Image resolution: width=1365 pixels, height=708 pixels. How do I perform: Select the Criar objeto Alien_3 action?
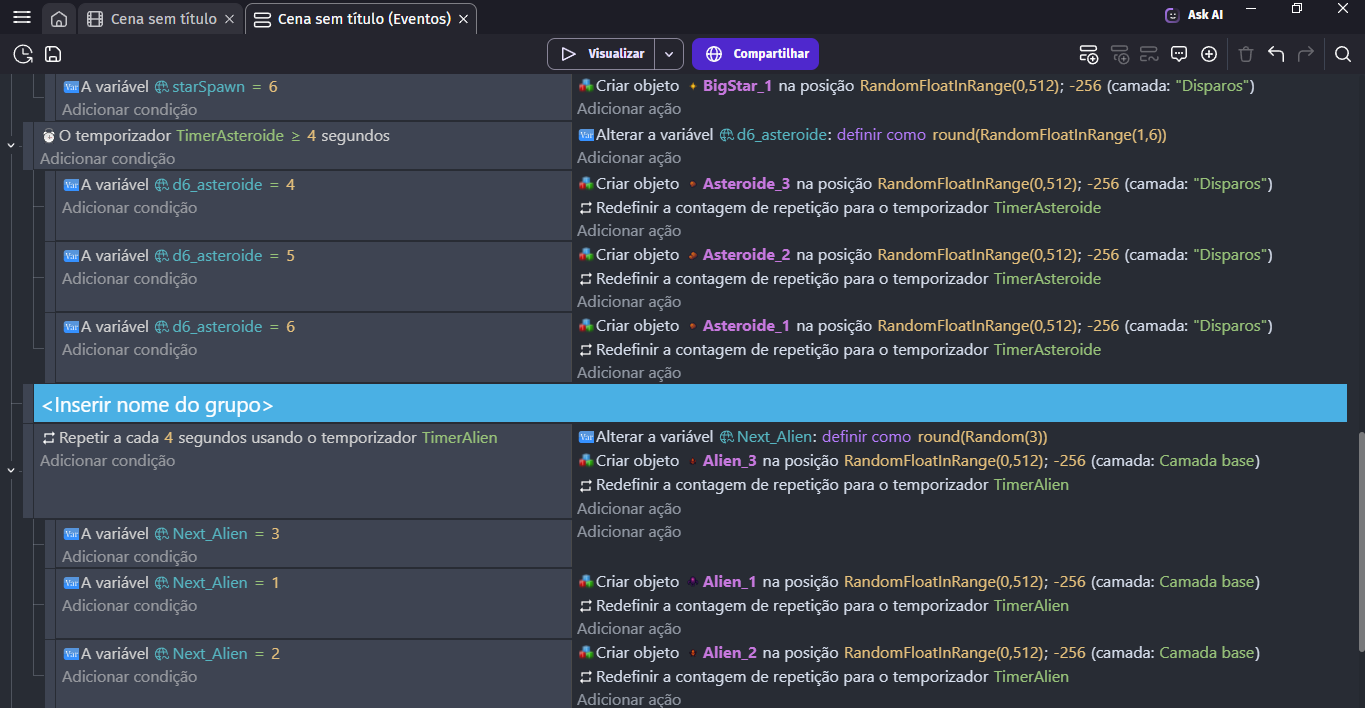pos(918,461)
